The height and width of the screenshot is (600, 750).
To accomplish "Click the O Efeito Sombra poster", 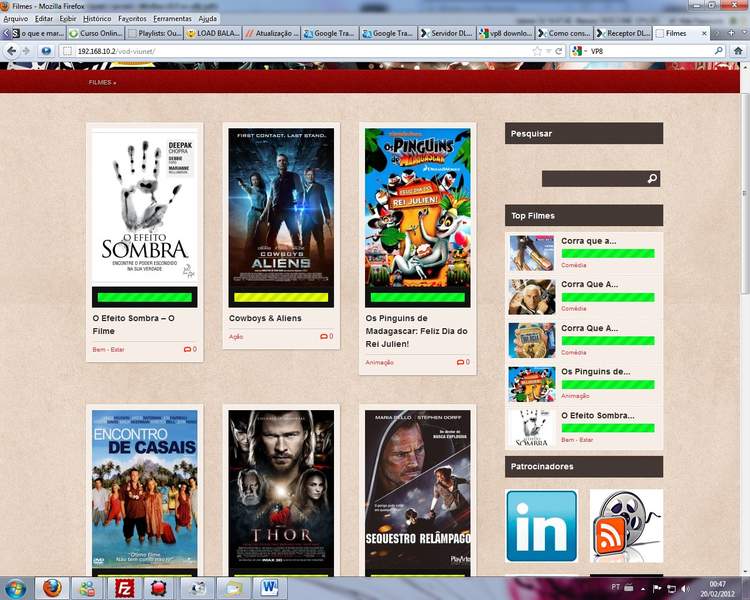I will coord(144,206).
